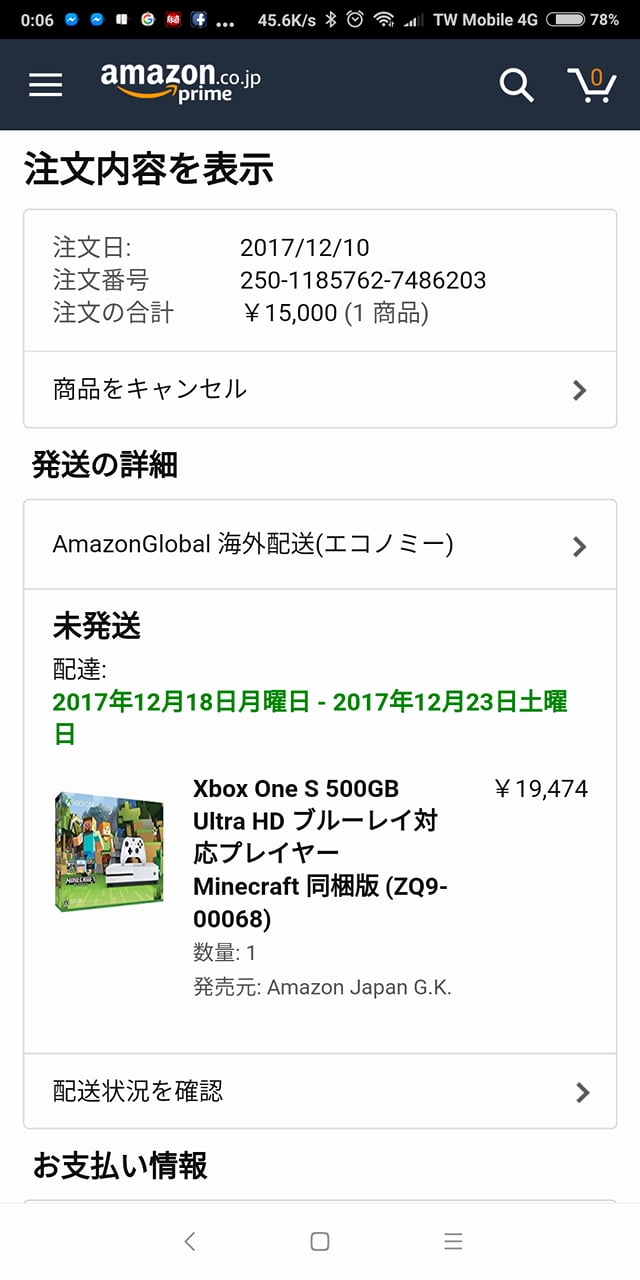Tap the alarm clock status icon
The width and height of the screenshot is (640, 1280).
pos(355,19)
